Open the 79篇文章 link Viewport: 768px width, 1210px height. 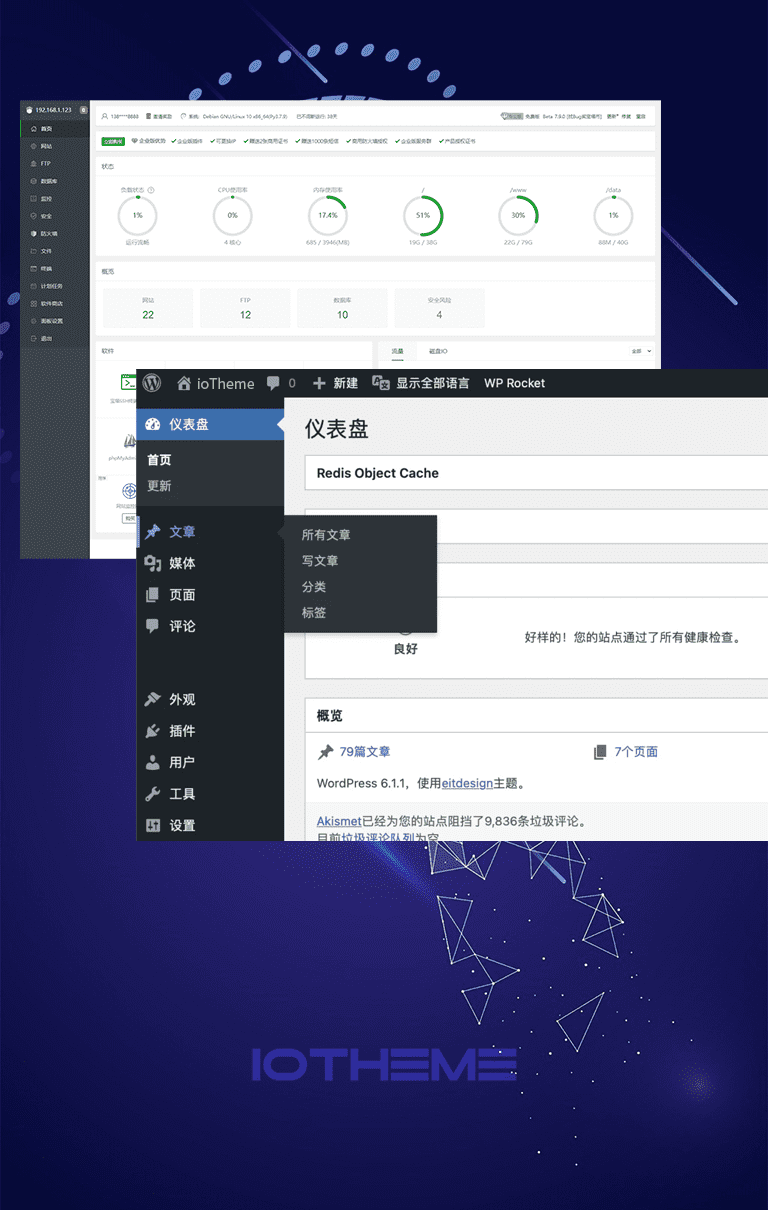(x=365, y=752)
